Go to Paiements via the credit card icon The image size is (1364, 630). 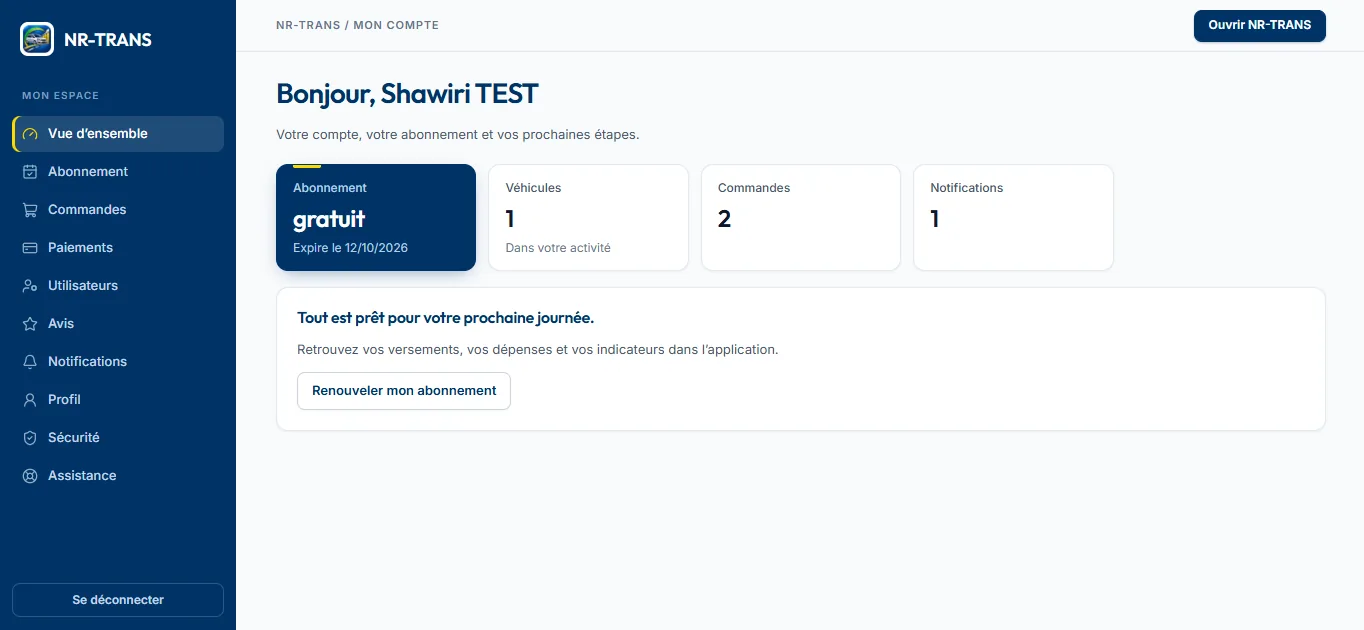click(x=30, y=248)
